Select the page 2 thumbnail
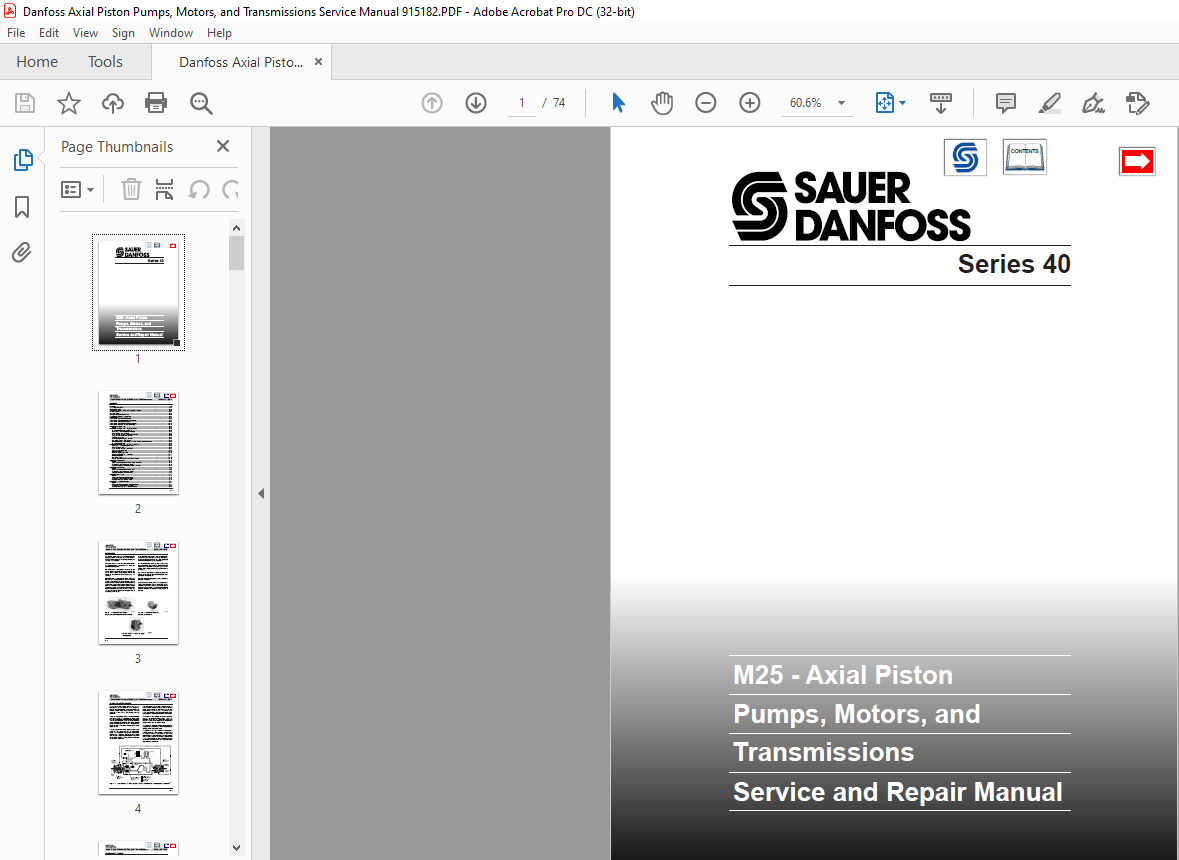 coord(138,443)
